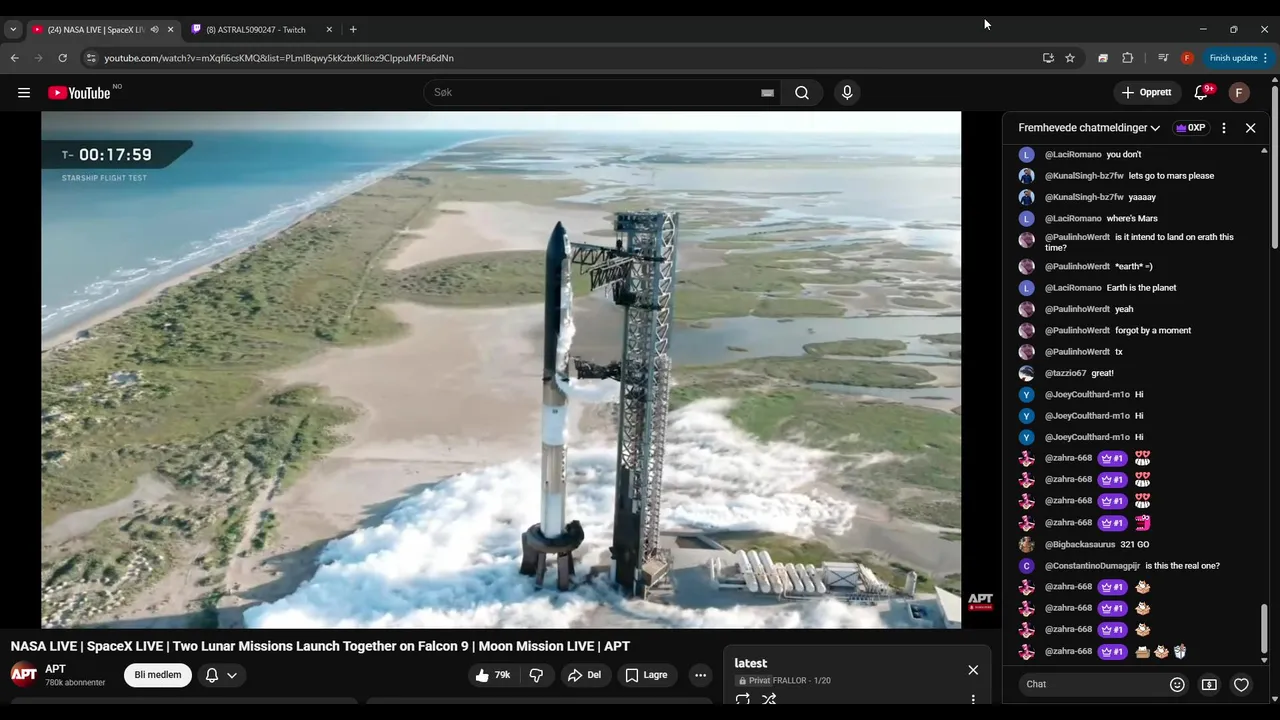Switch to the ASTRAL5090247 Twitch tab
The height and width of the screenshot is (720, 1280).
(x=256, y=30)
